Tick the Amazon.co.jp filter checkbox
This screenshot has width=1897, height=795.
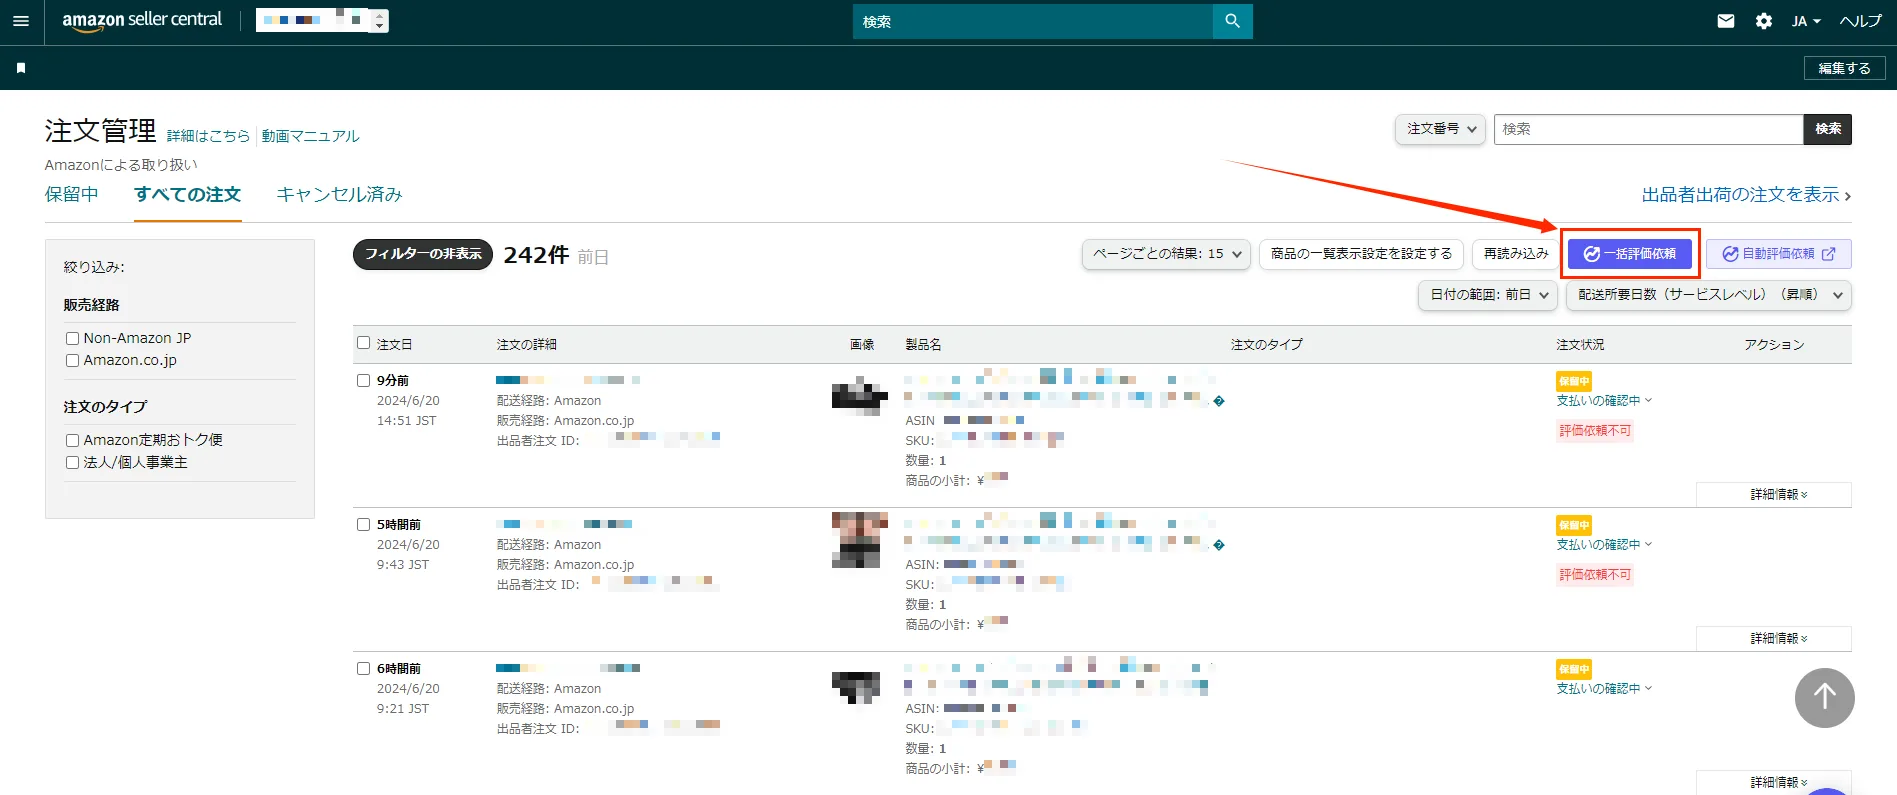click(72, 361)
